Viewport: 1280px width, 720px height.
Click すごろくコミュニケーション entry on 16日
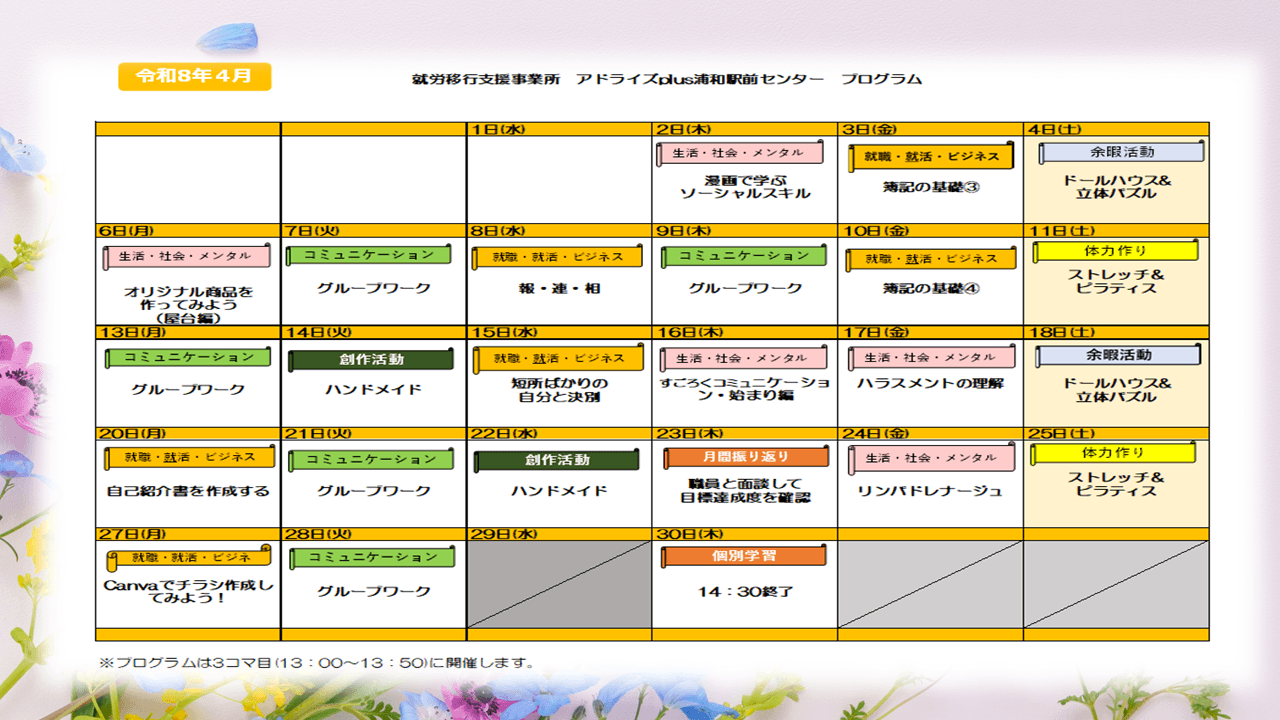(744, 390)
